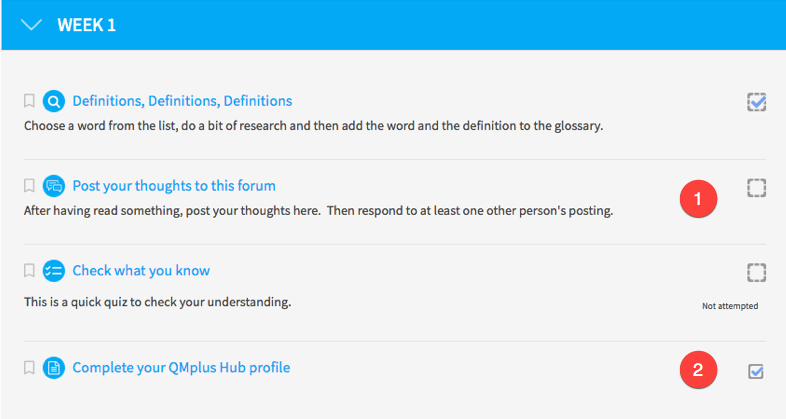Screen dimensions: 786x419
Task: Click the red number 2 marker
Action: 698,370
